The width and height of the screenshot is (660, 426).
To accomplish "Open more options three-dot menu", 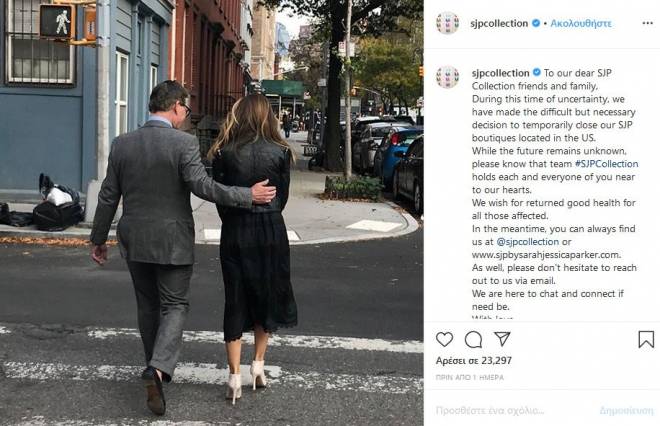I will pyautogui.click(x=647, y=23).
